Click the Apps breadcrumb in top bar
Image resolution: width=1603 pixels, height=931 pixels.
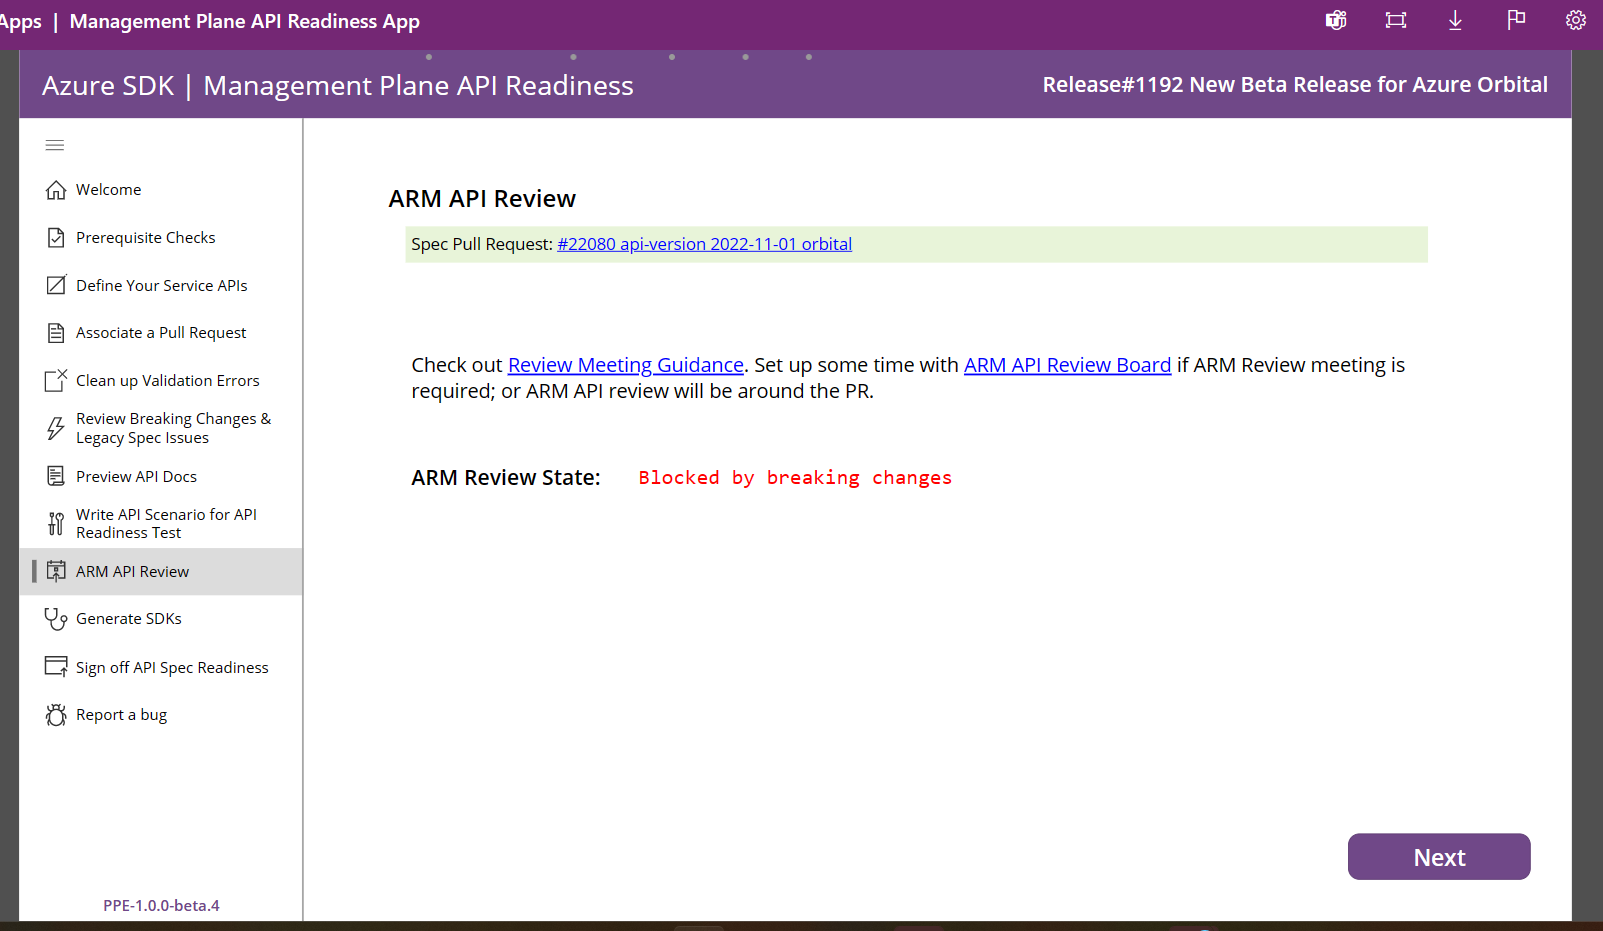point(20,21)
